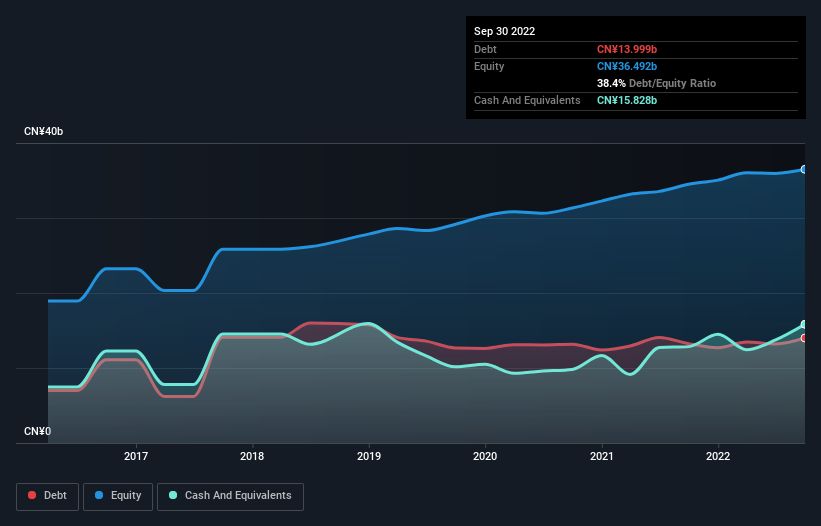Toggle the Debt series legend button

(48, 496)
